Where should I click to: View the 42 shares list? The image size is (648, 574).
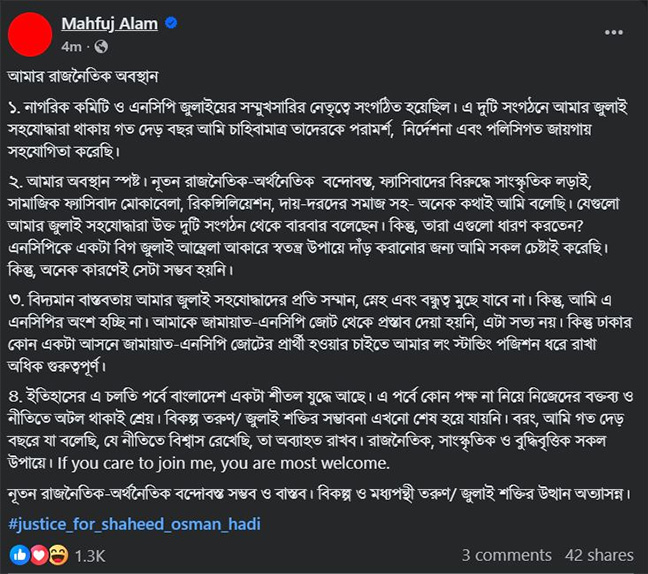pos(599,555)
